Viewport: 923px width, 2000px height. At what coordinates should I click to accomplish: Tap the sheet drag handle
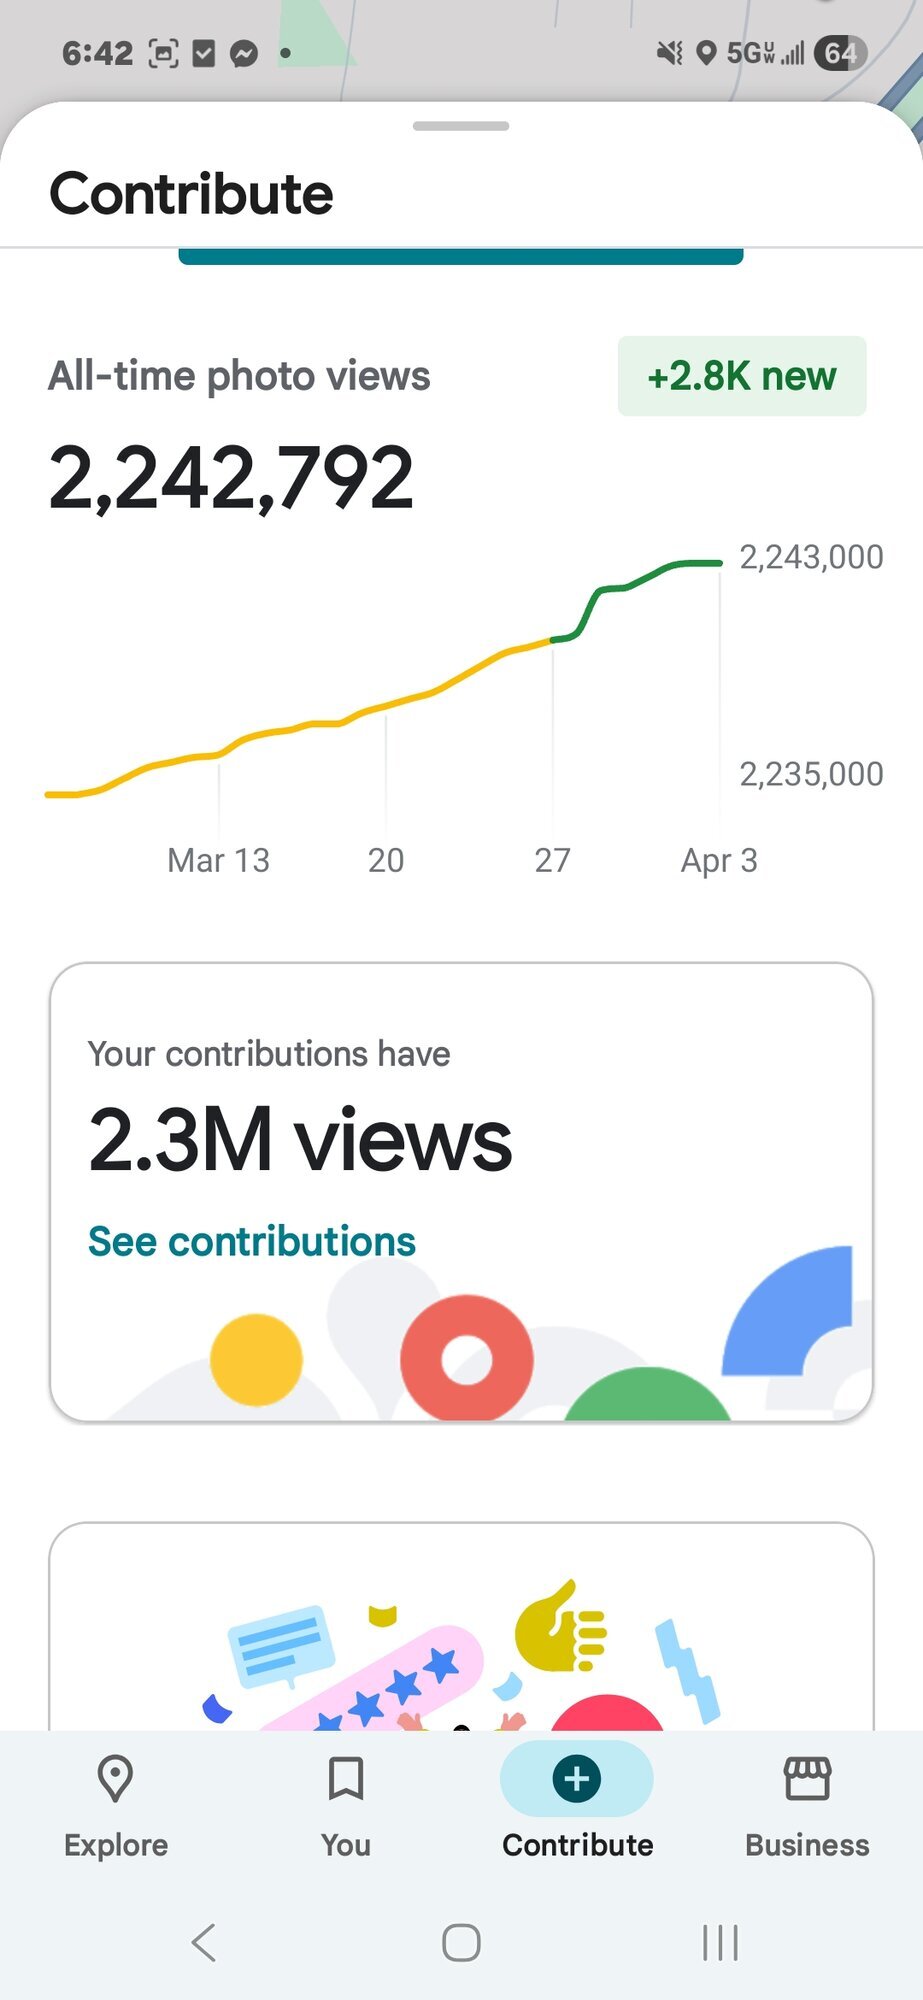461,126
